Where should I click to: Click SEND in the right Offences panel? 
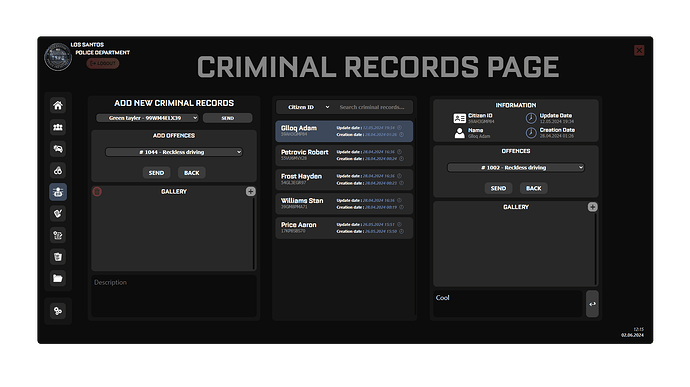(498, 188)
